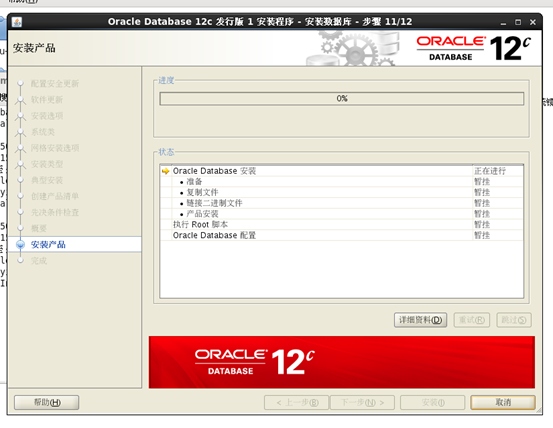This screenshot has width=553, height=428.
Task: Click the disabled 下一步(N) button
Action: pyautogui.click(x=362, y=402)
